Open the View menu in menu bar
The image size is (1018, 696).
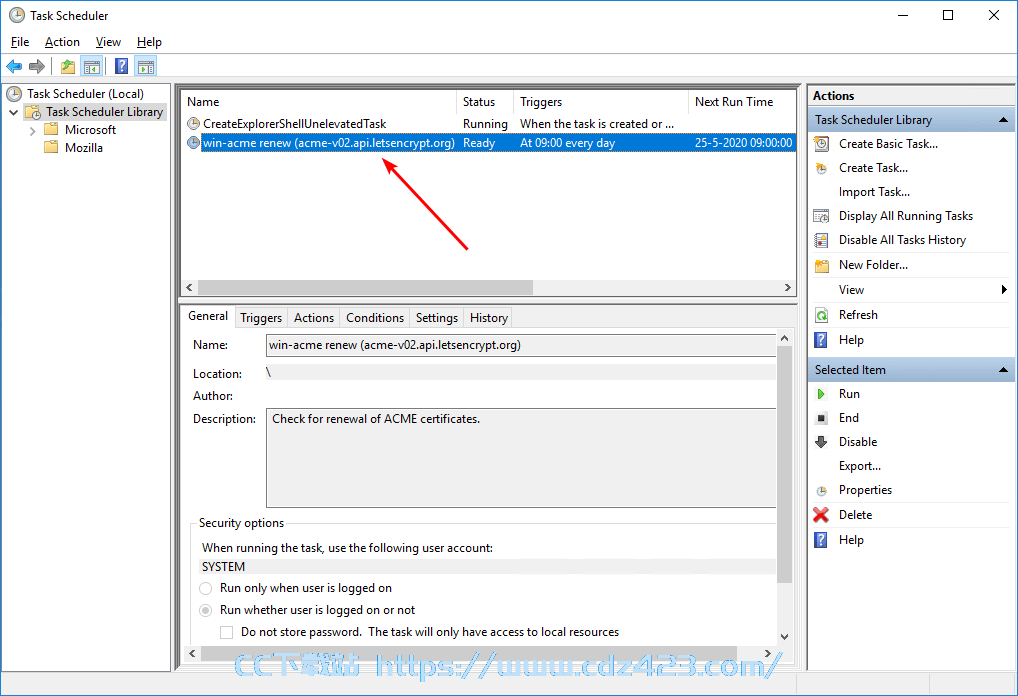tap(108, 42)
